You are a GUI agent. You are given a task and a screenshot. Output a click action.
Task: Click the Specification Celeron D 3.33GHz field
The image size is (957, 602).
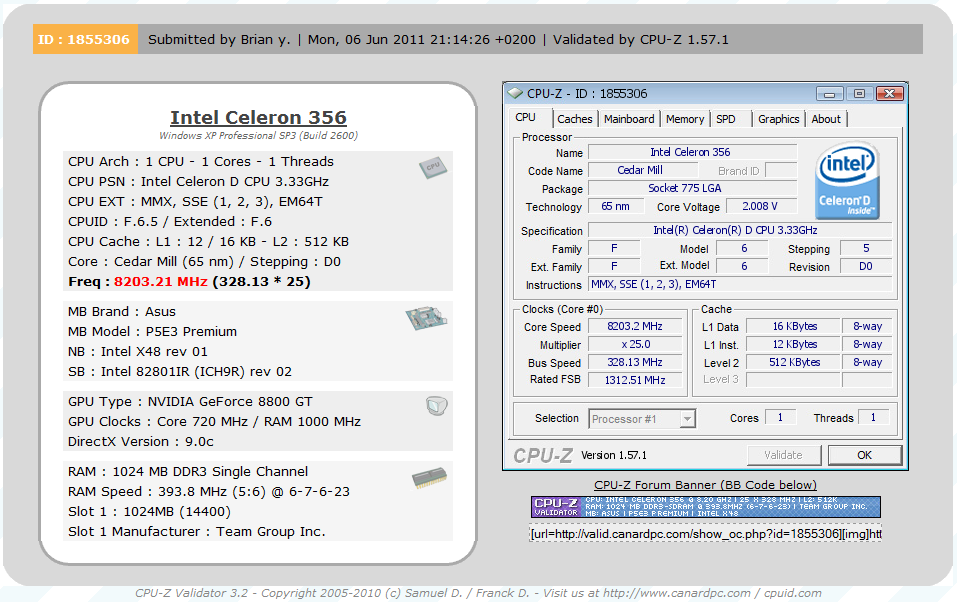tap(740, 230)
